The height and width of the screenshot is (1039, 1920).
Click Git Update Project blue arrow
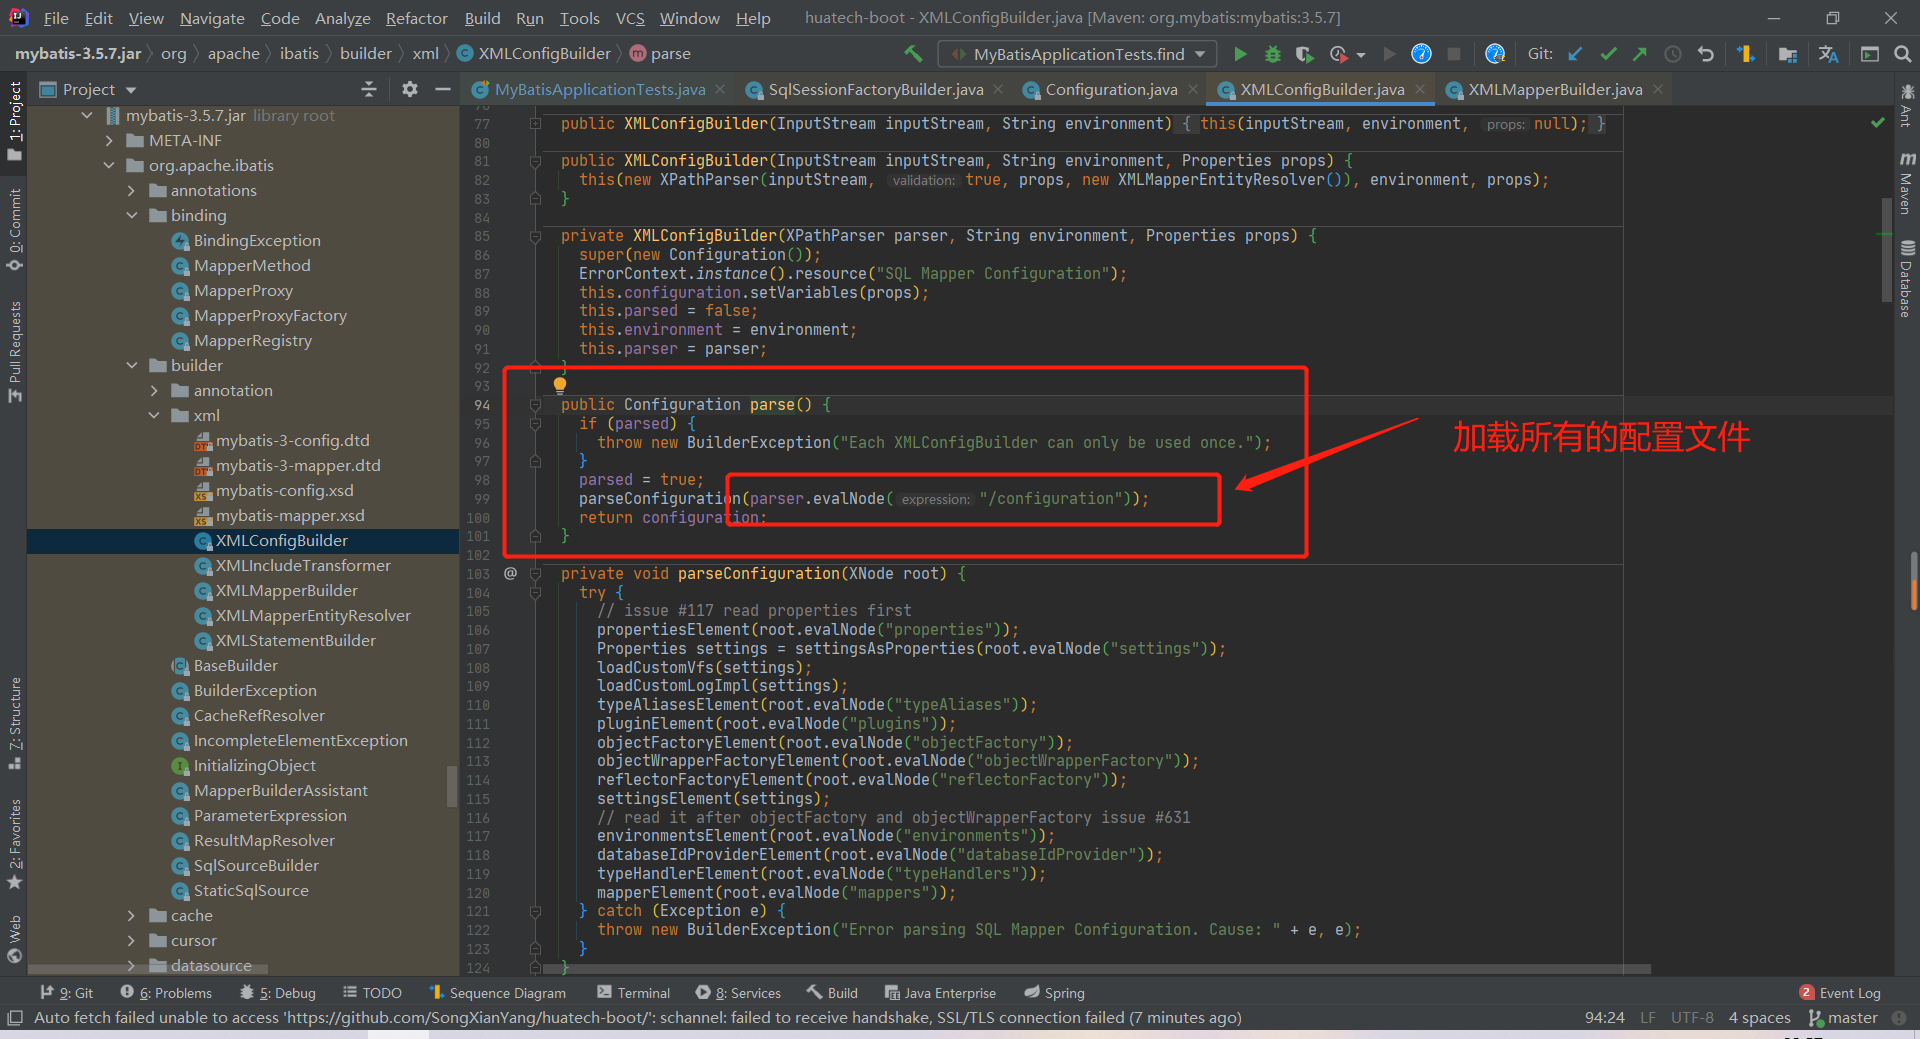pos(1575,54)
